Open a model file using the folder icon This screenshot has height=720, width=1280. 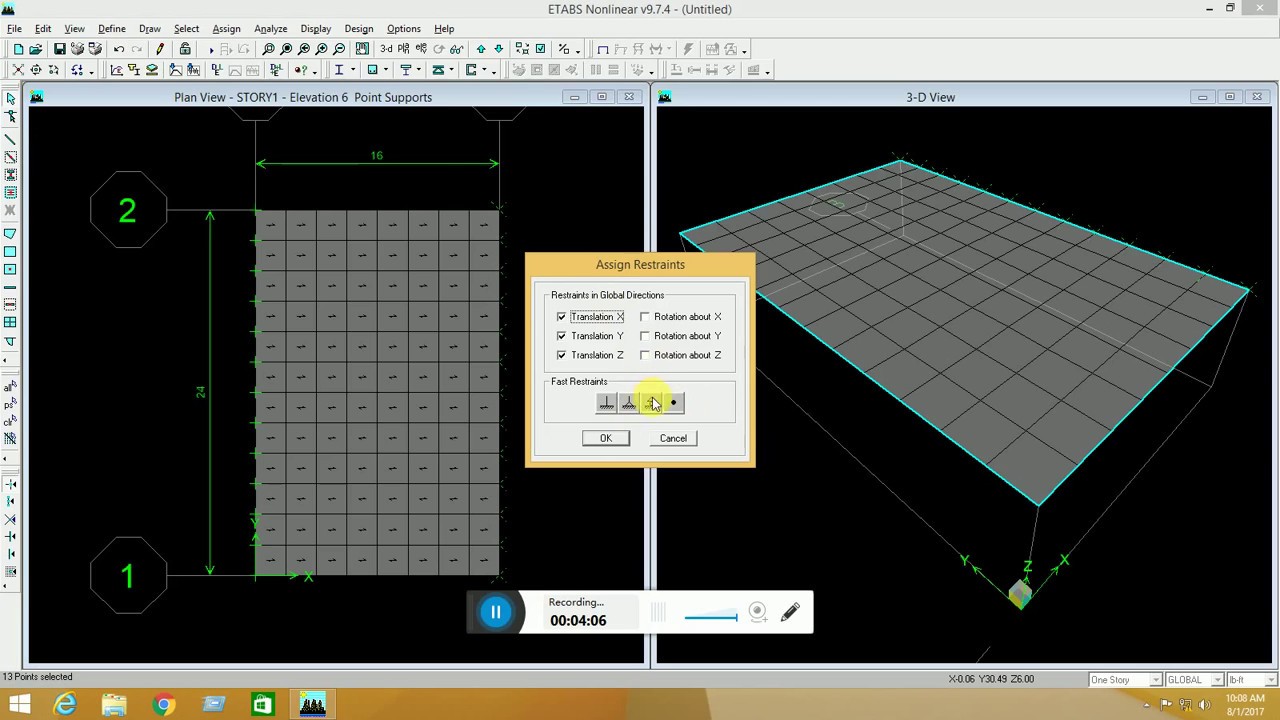tap(36, 49)
